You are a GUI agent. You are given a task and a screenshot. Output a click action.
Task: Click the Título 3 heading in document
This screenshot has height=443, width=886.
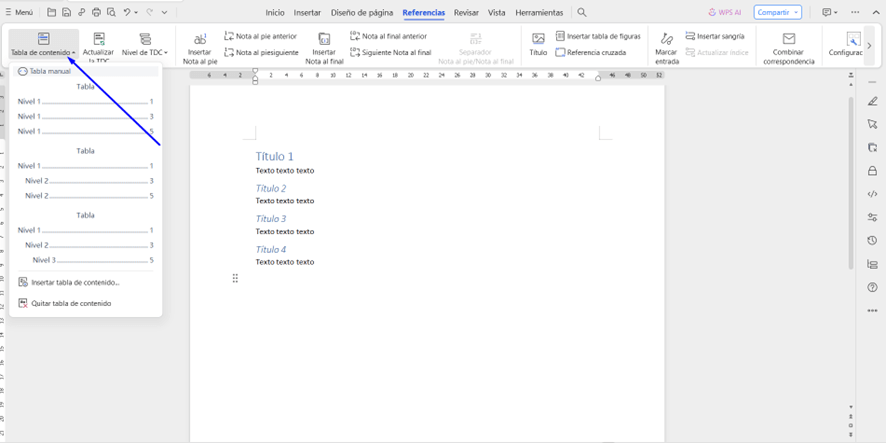tap(271, 219)
